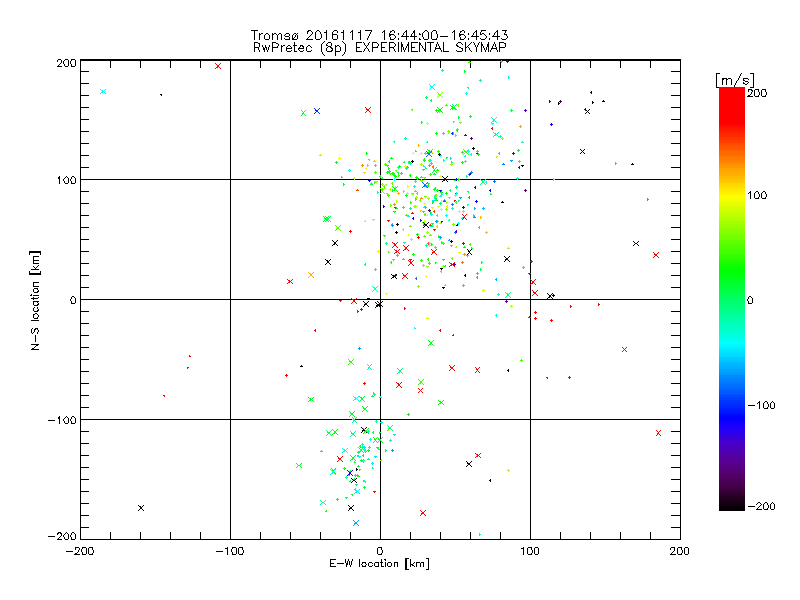Select the subtitle "RwPretec (8p) EXPERIMENTAL SKYMAP"
Screen dimensions: 800x600
[x=379, y=48]
